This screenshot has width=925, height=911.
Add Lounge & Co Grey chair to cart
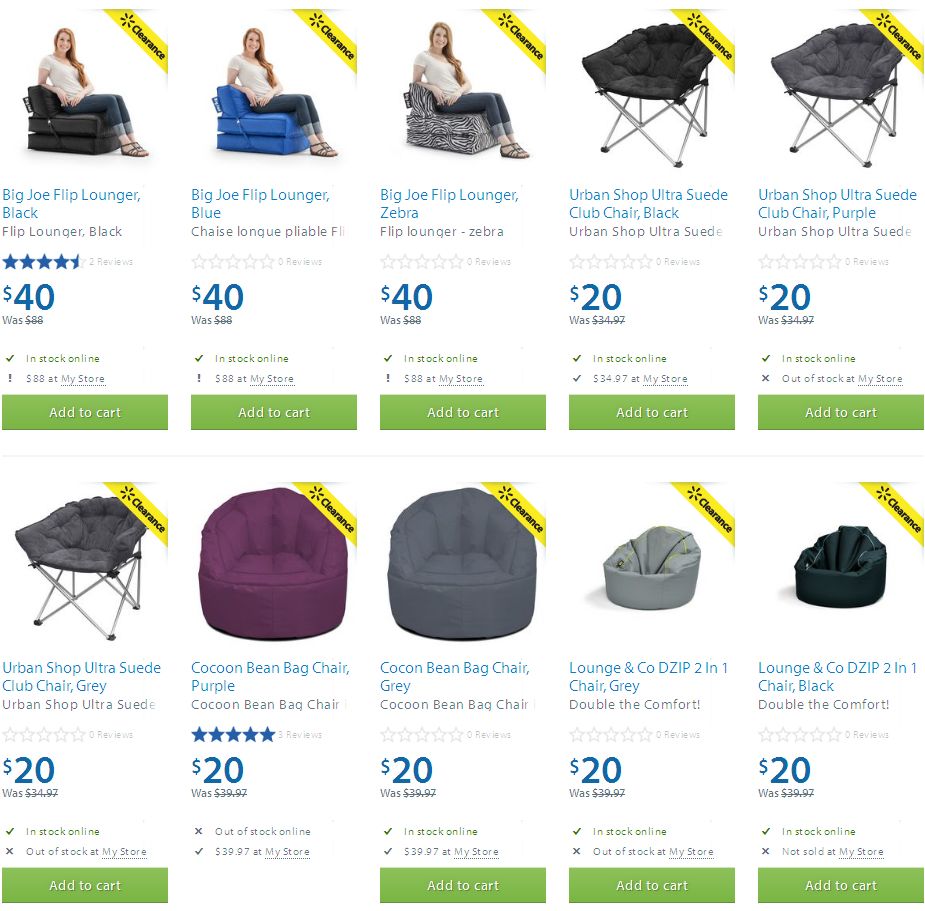click(x=652, y=886)
